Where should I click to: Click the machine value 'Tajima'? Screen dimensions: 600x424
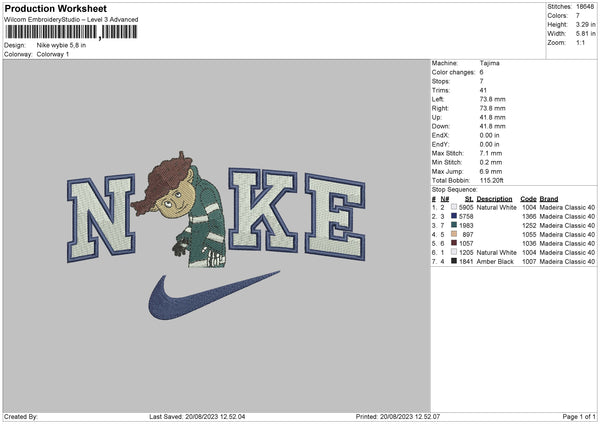(x=489, y=63)
